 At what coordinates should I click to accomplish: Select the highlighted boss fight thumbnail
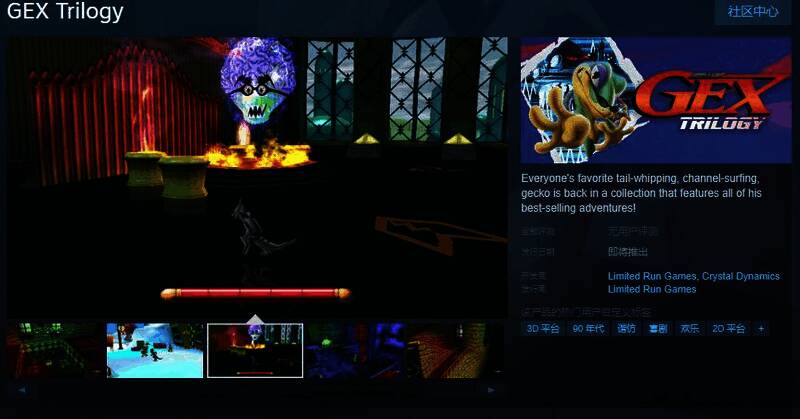coord(255,350)
